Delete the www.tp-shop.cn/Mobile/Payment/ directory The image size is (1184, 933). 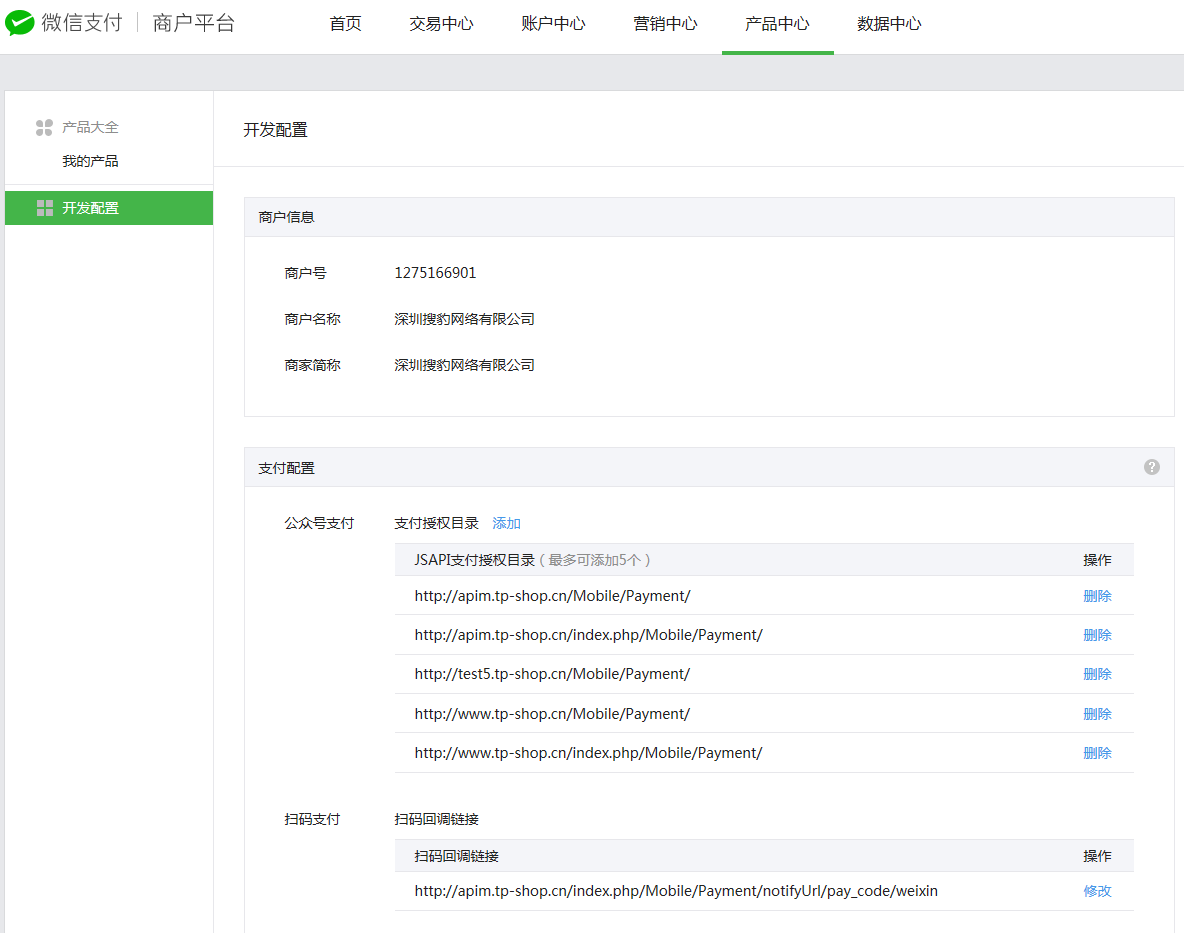point(1097,714)
